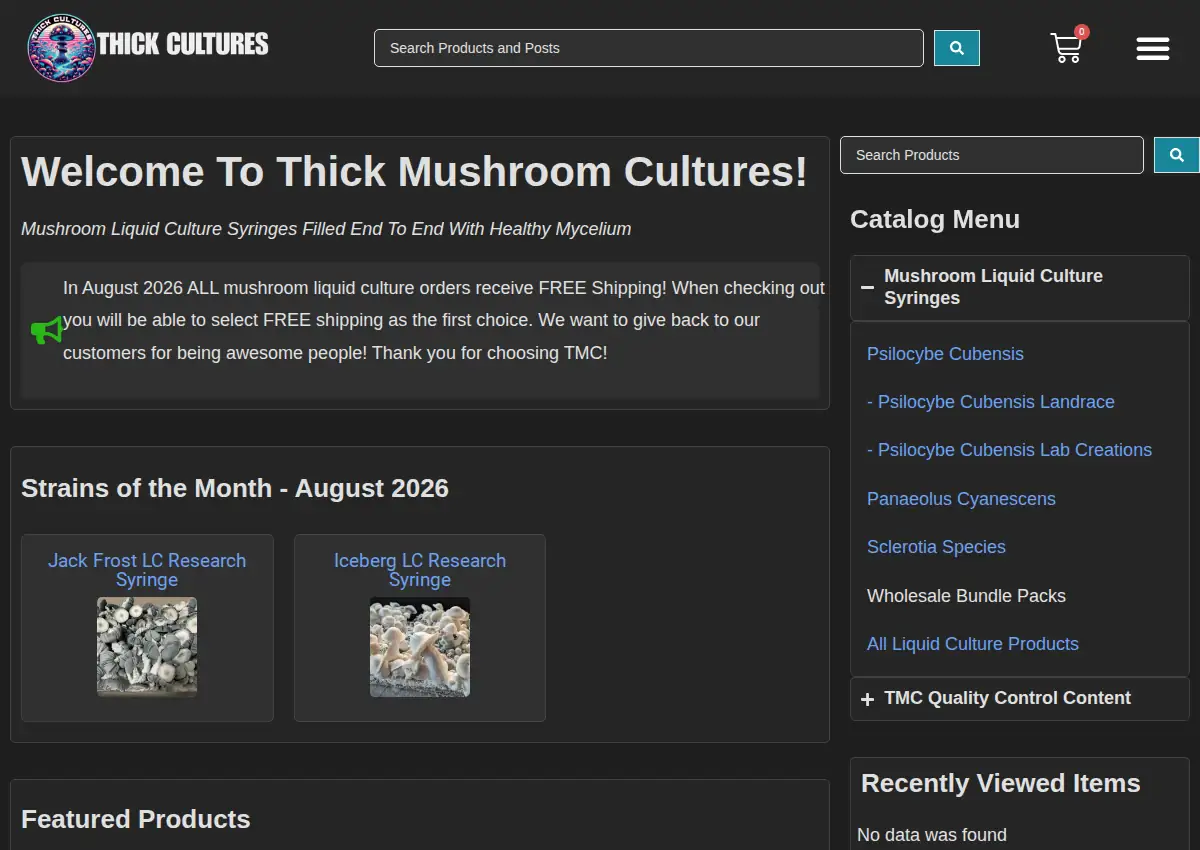The width and height of the screenshot is (1200, 850).
Task: Open the hamburger menu icon
Action: click(x=1153, y=48)
